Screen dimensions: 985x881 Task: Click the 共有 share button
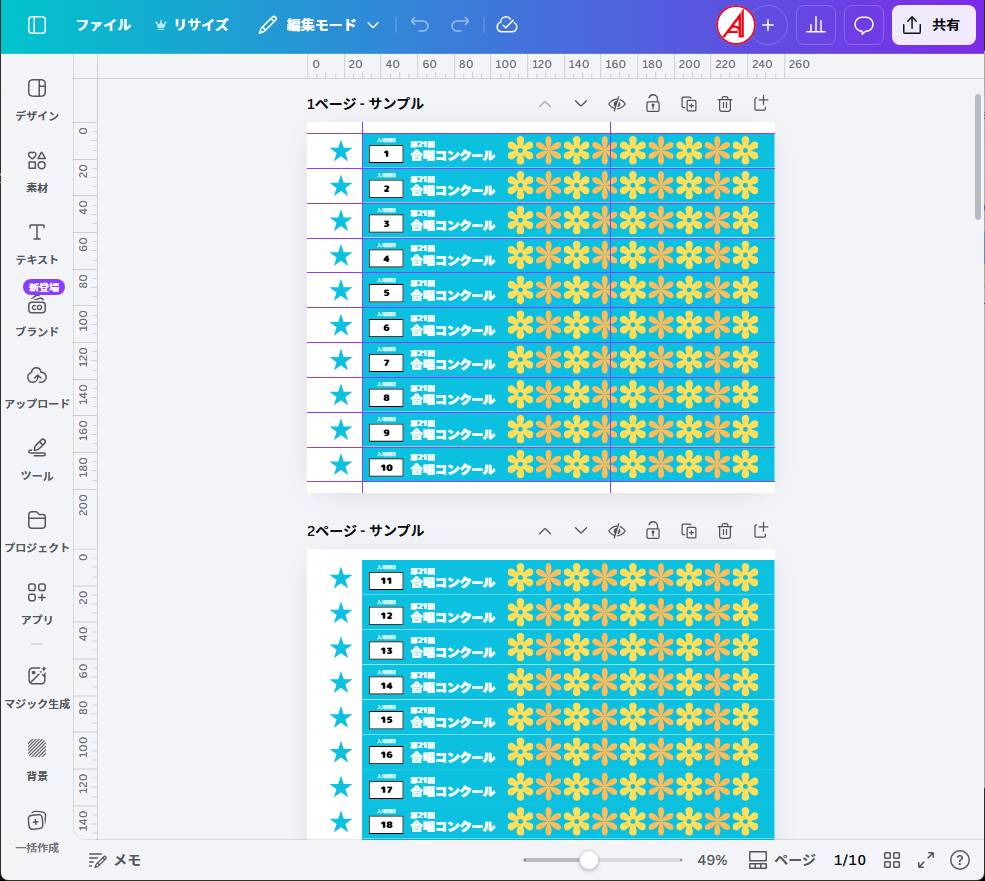(933, 25)
